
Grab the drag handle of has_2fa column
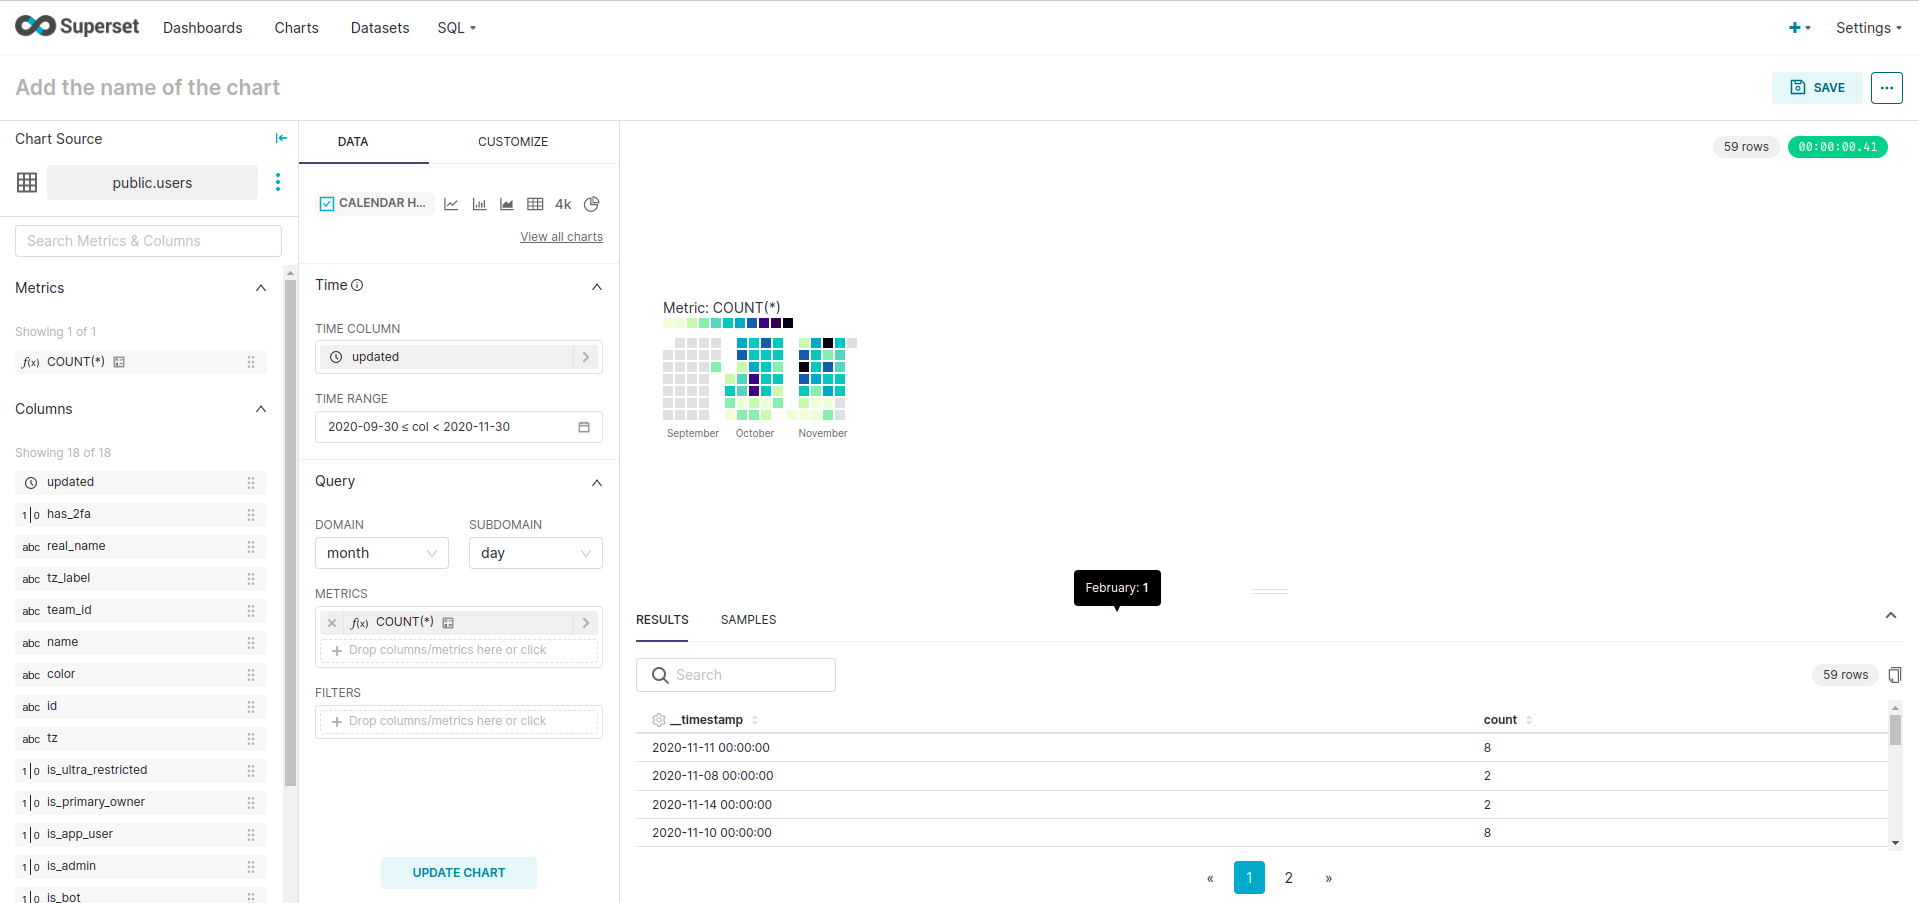(x=251, y=514)
